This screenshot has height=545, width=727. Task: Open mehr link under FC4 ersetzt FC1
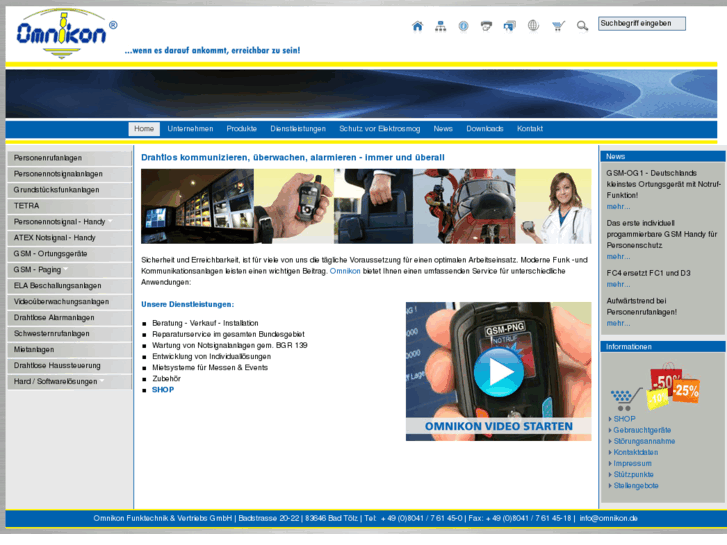pos(618,284)
